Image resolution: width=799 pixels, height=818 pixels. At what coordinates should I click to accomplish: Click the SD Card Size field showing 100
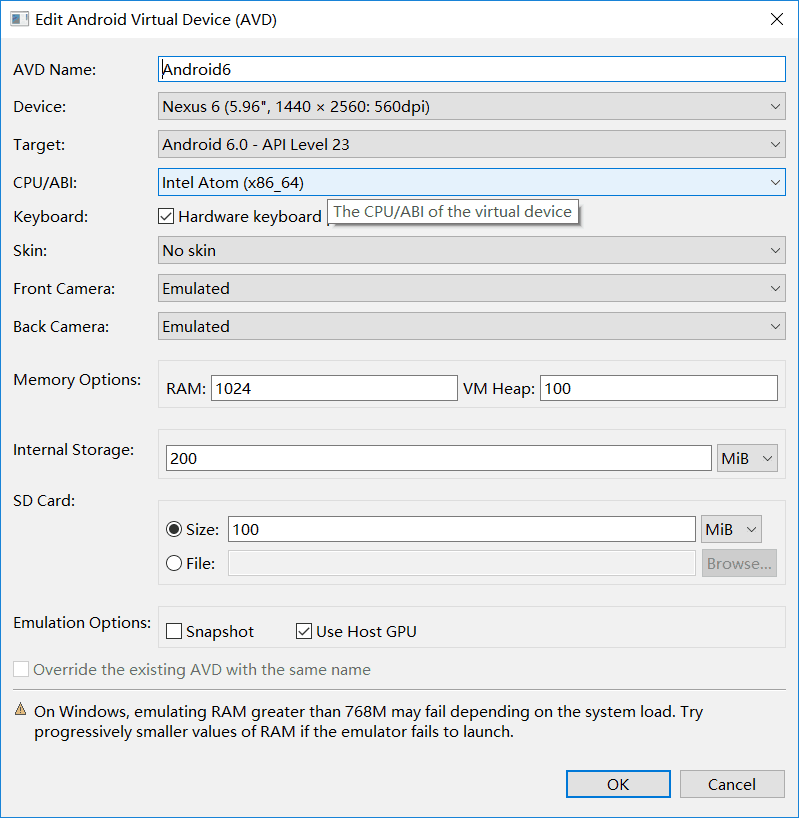pos(462,530)
